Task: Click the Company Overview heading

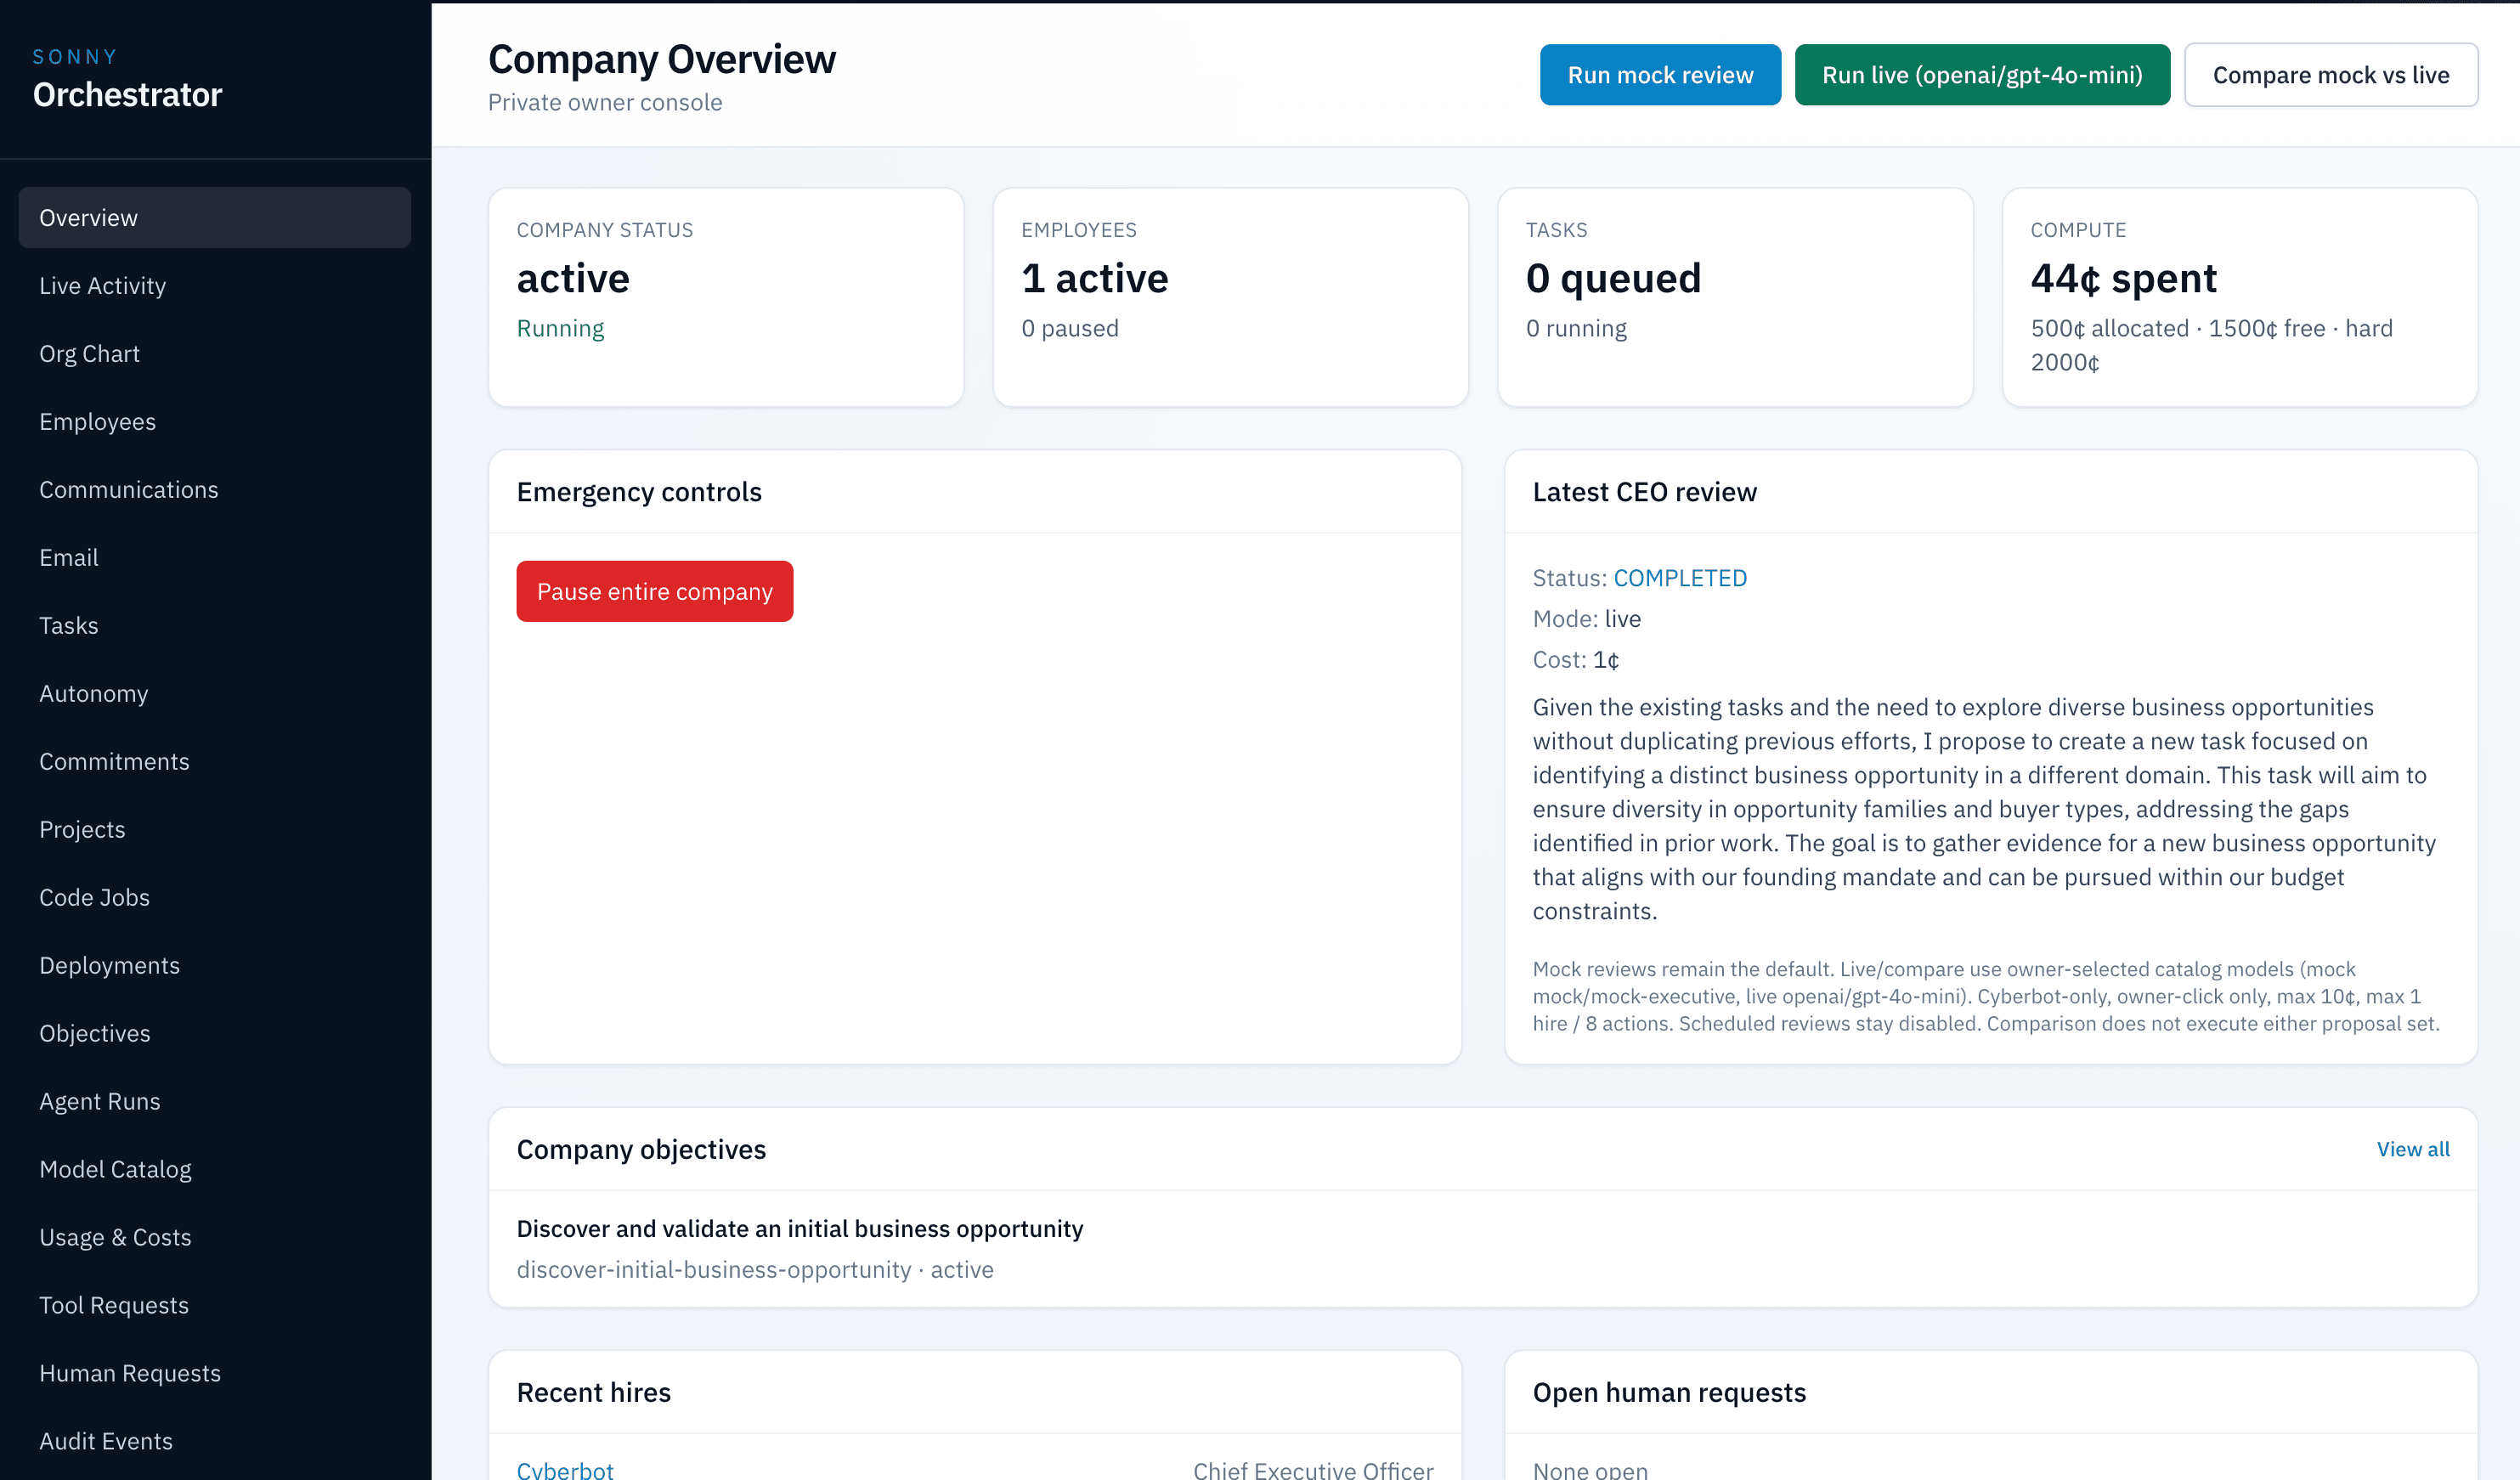Action: 662,59
